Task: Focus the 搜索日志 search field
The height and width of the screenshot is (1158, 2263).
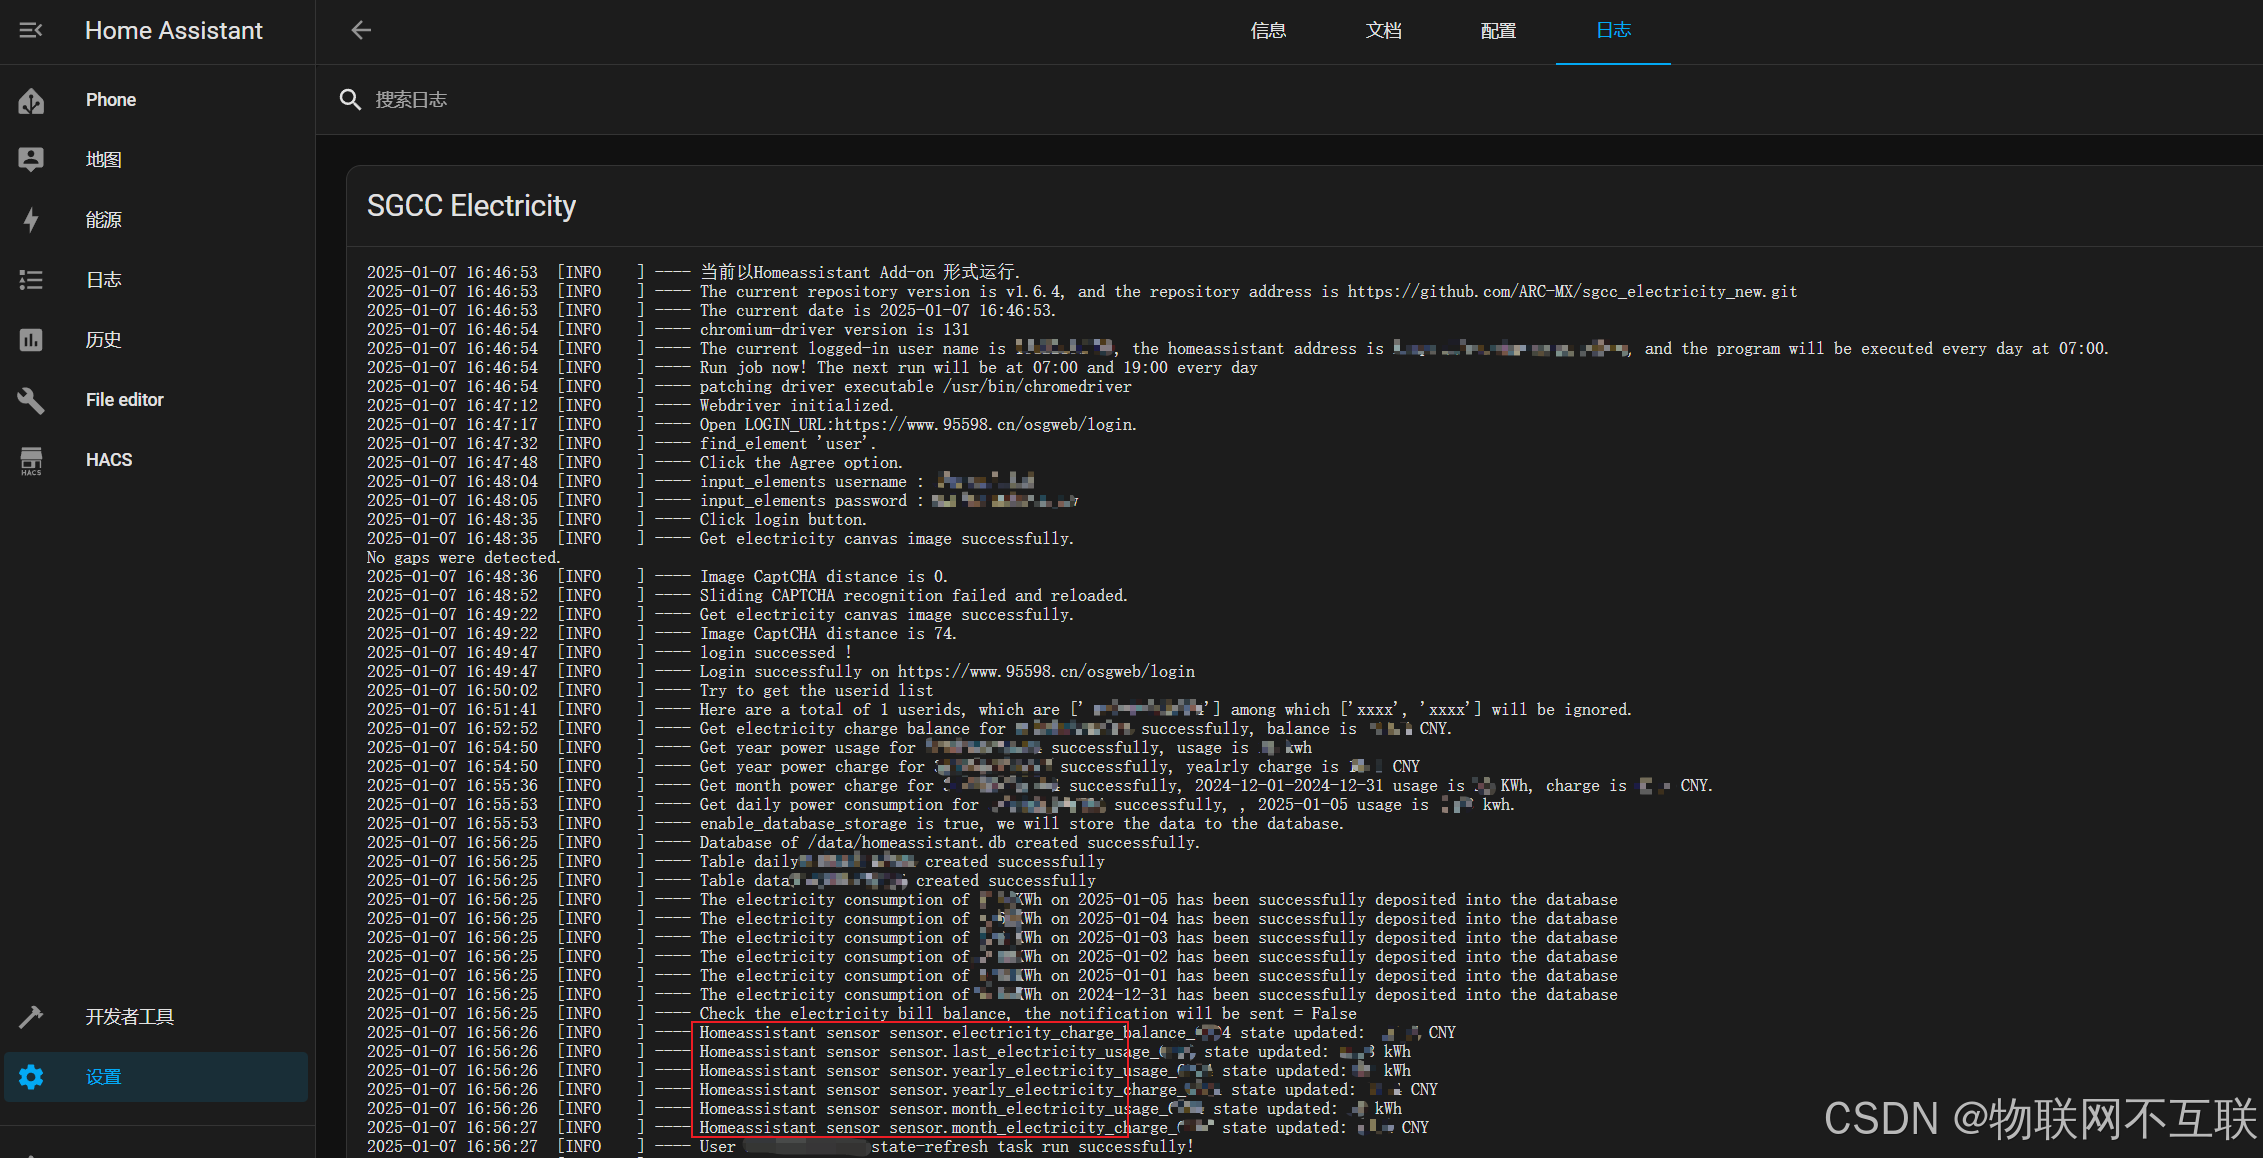Action: coord(800,100)
